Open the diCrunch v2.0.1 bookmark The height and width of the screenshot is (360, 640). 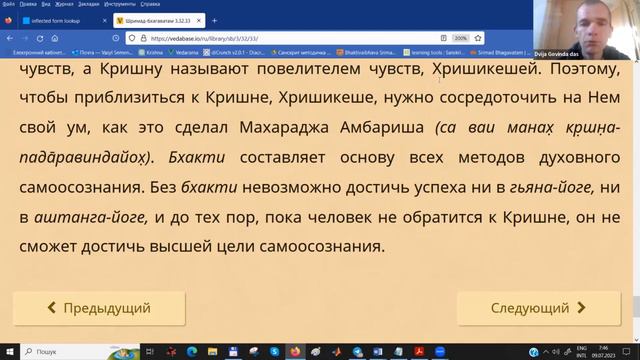[234, 53]
